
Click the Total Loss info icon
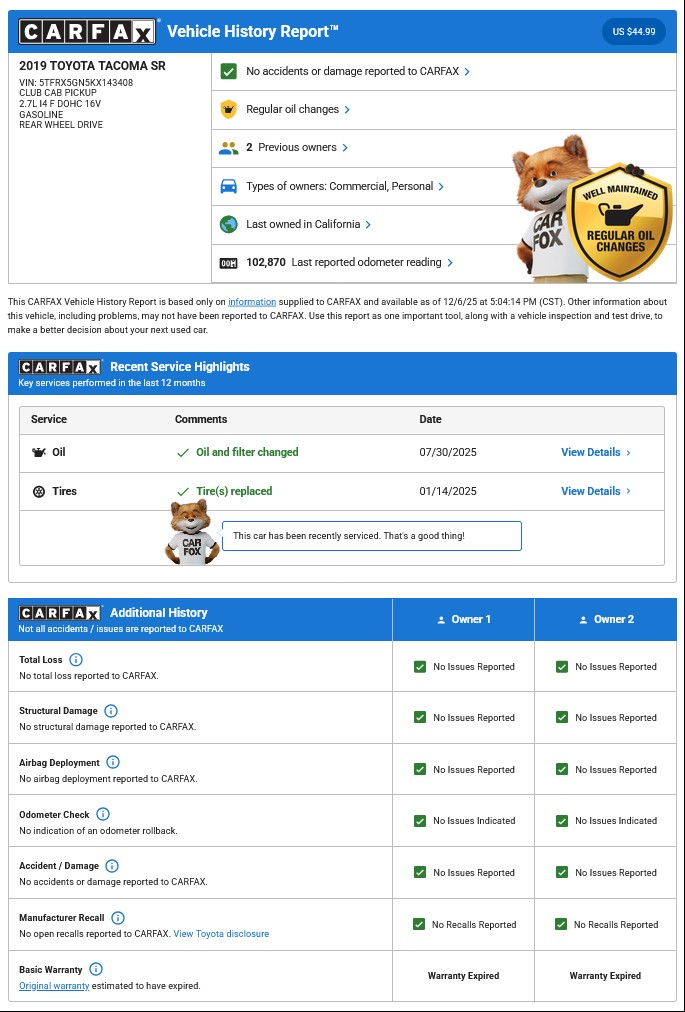(x=76, y=660)
